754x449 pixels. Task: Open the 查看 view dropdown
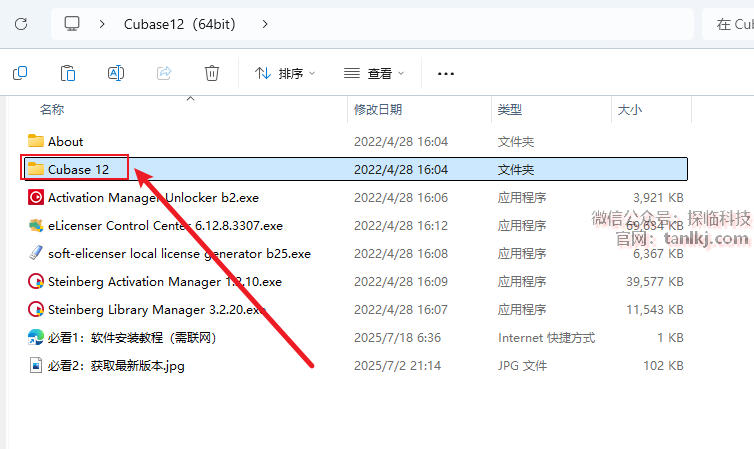coord(374,73)
